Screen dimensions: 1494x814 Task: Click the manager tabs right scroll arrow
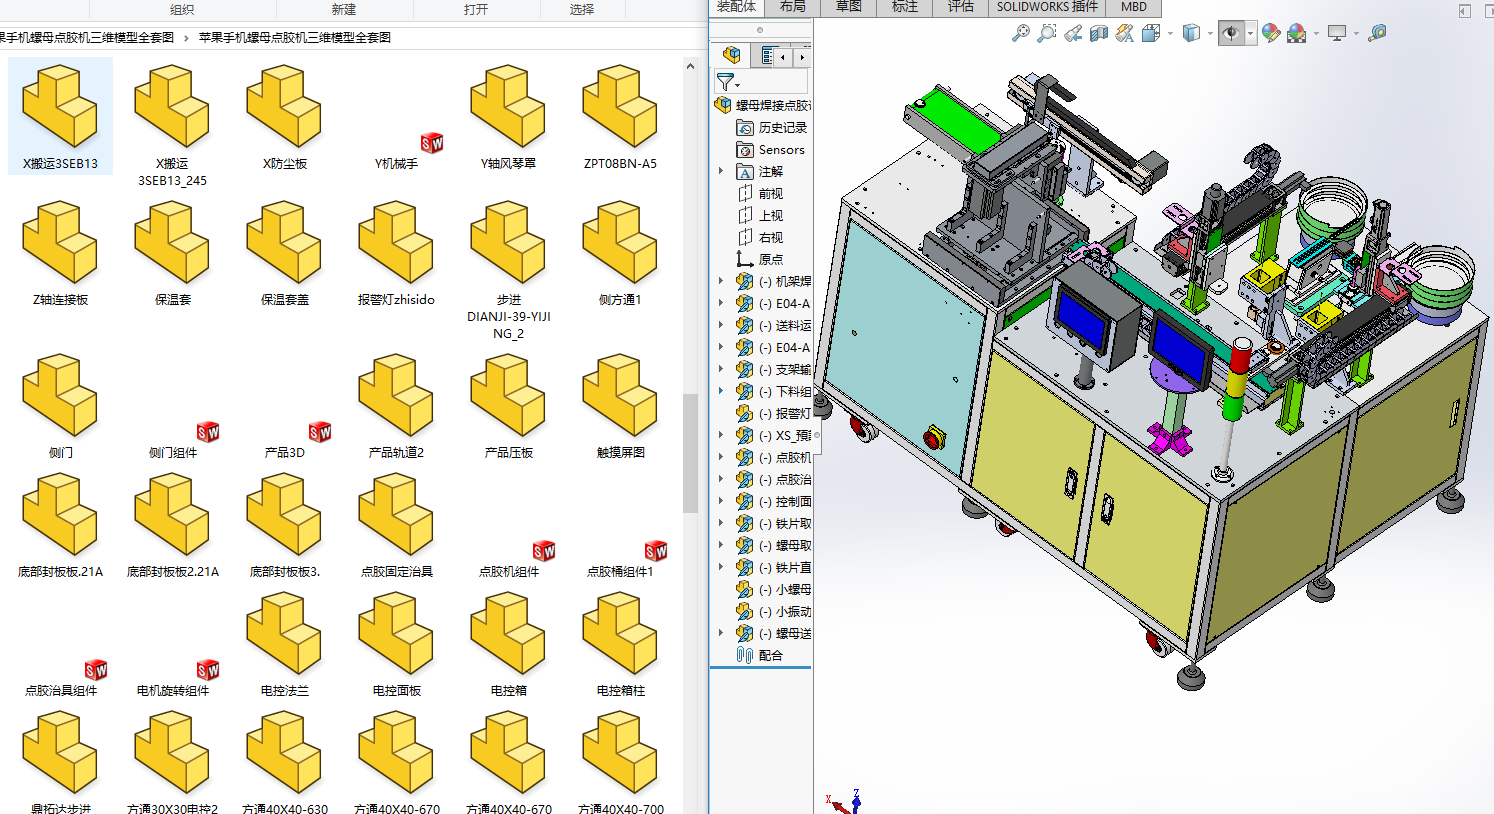pyautogui.click(x=801, y=58)
